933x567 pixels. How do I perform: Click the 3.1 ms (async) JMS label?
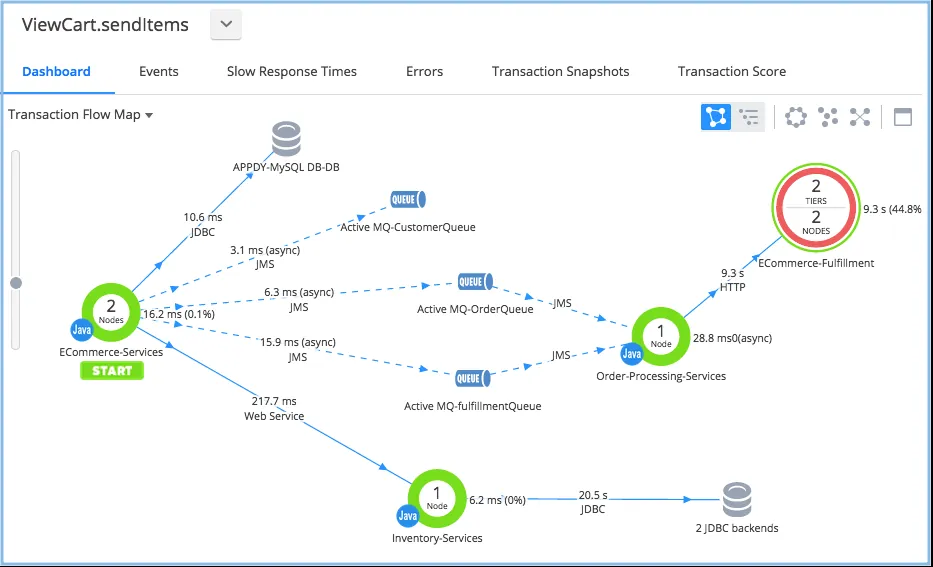click(265, 257)
